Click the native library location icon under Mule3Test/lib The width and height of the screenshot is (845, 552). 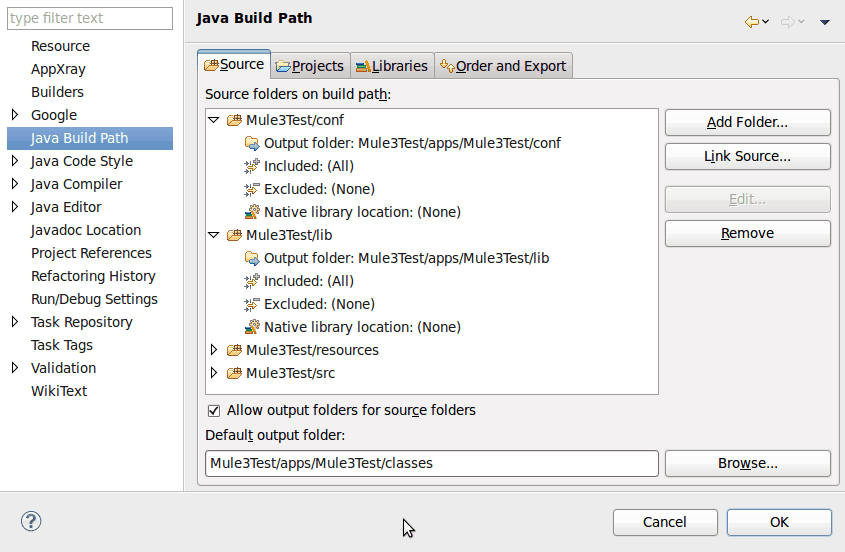252,327
